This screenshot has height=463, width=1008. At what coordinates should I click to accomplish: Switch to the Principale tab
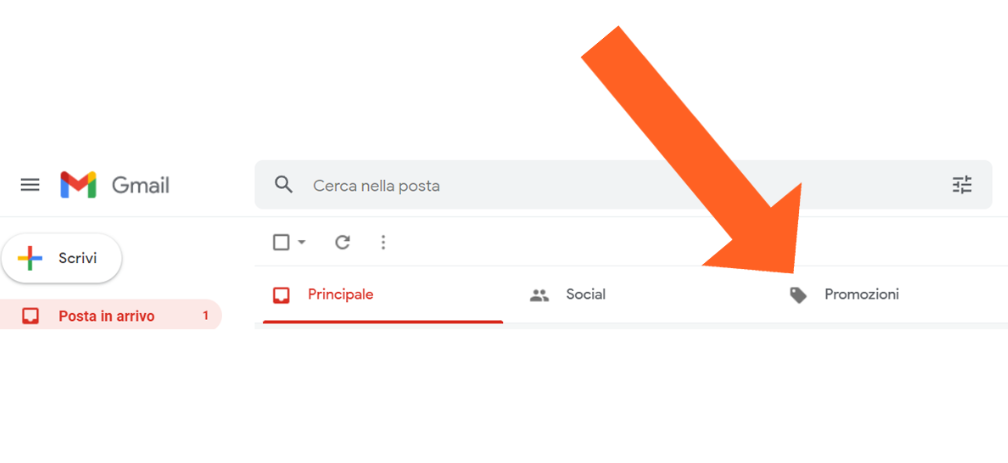383,295
